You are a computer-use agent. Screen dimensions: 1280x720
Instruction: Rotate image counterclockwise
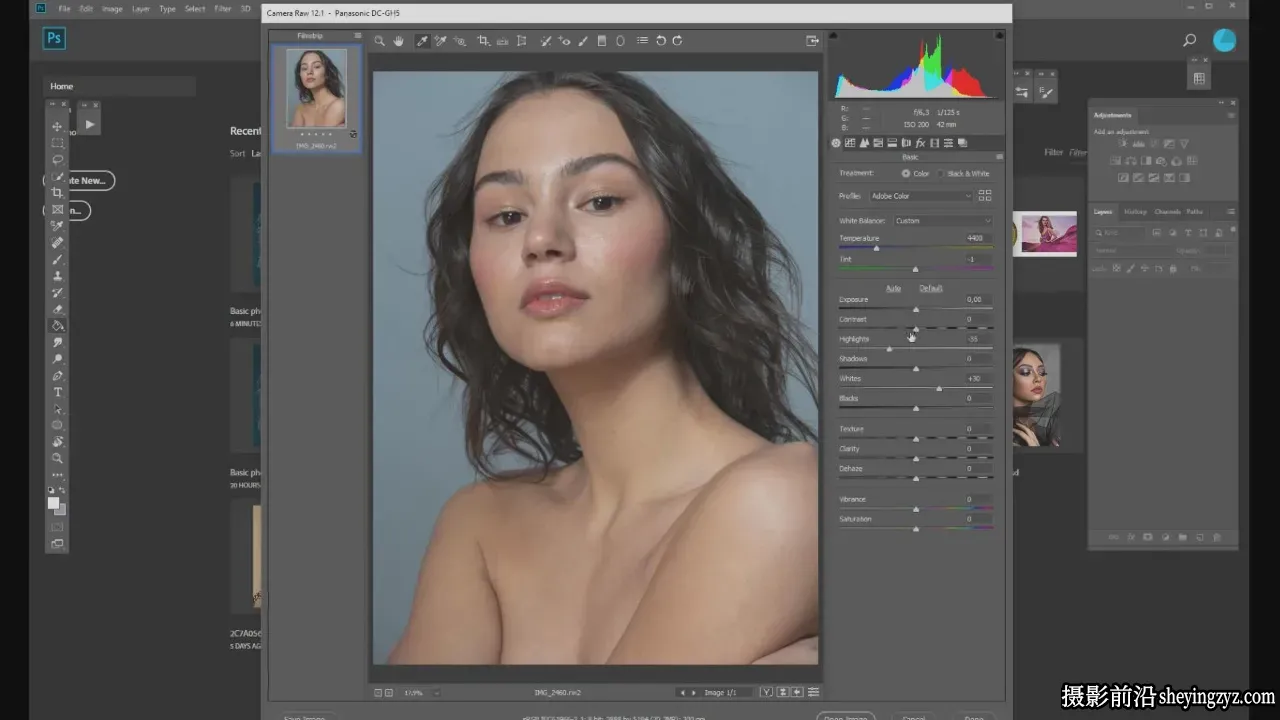pyautogui.click(x=661, y=41)
